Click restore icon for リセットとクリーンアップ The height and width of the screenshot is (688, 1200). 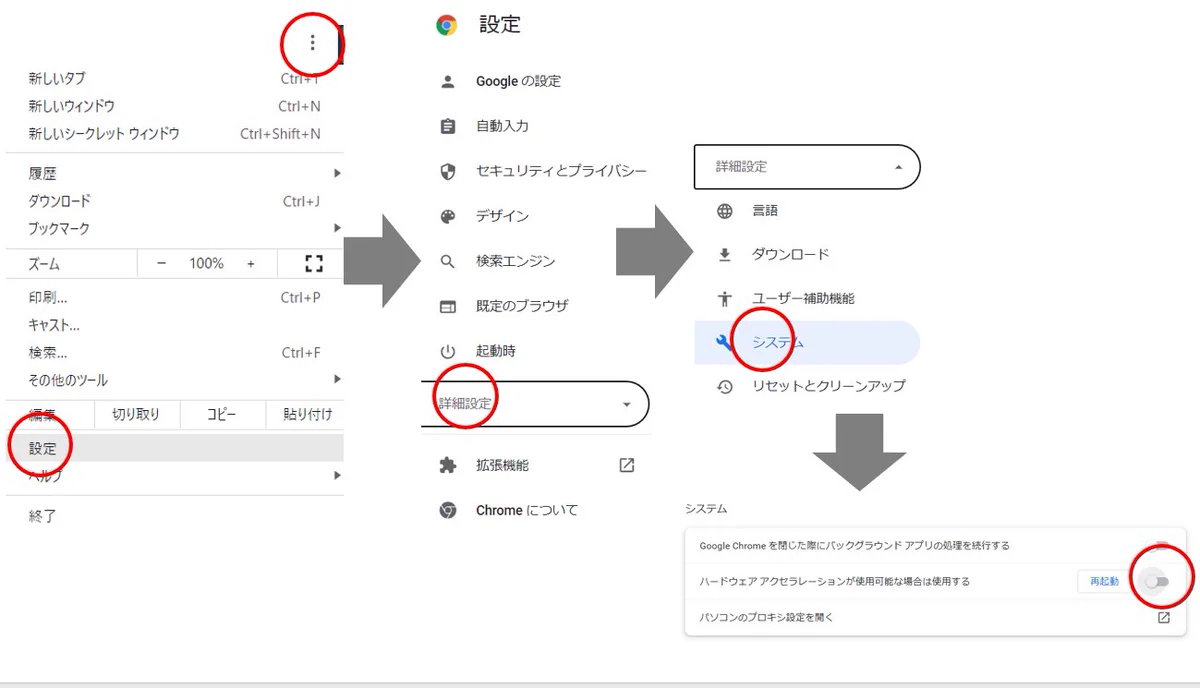(725, 386)
